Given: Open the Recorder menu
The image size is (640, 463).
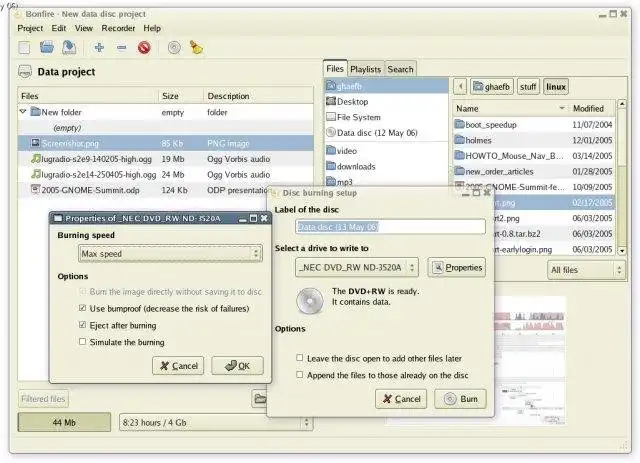Looking at the screenshot, I should (x=118, y=28).
